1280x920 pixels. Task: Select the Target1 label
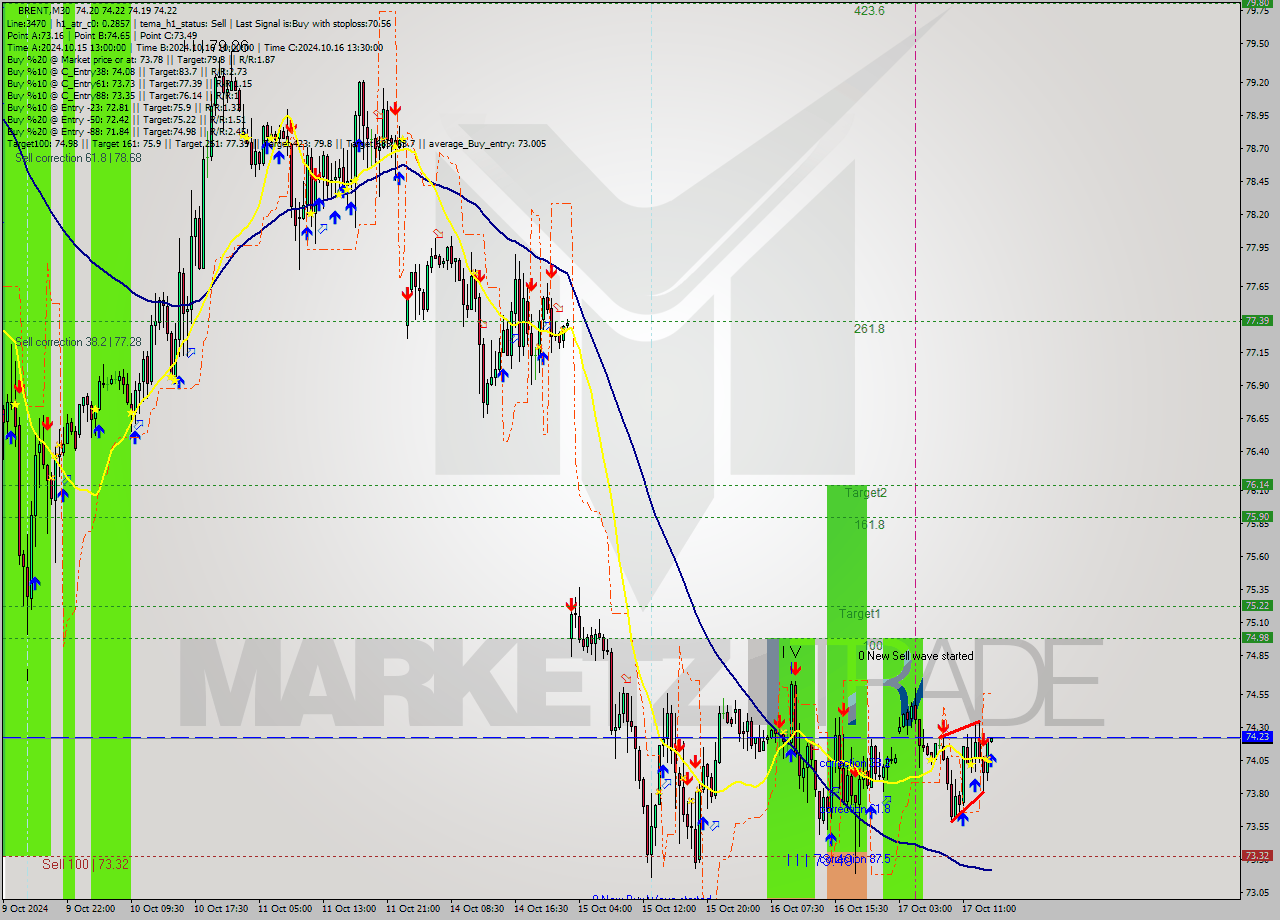click(860, 613)
